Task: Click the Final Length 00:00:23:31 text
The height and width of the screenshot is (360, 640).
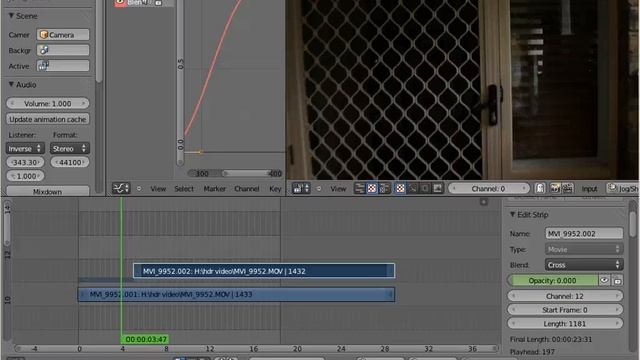Action: (x=551, y=339)
